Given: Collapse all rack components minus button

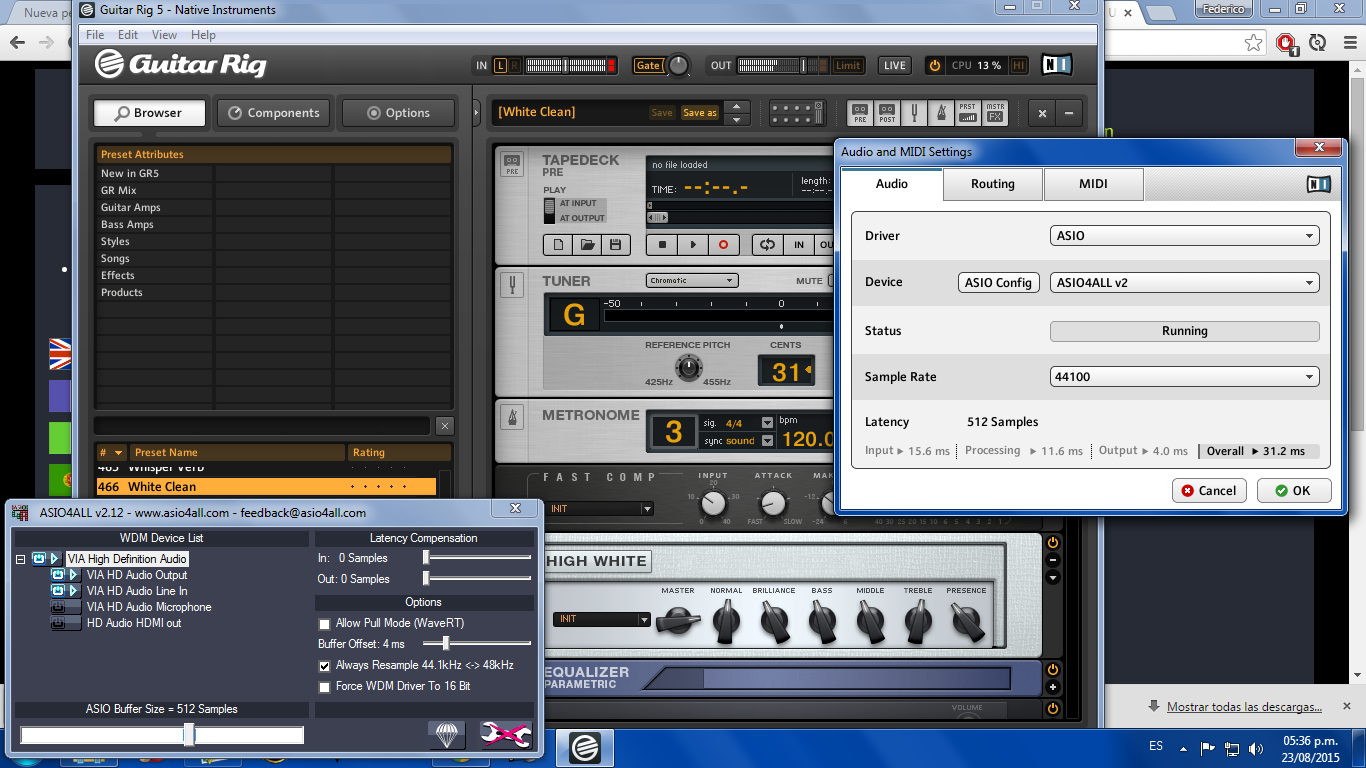Looking at the screenshot, I should [1069, 113].
